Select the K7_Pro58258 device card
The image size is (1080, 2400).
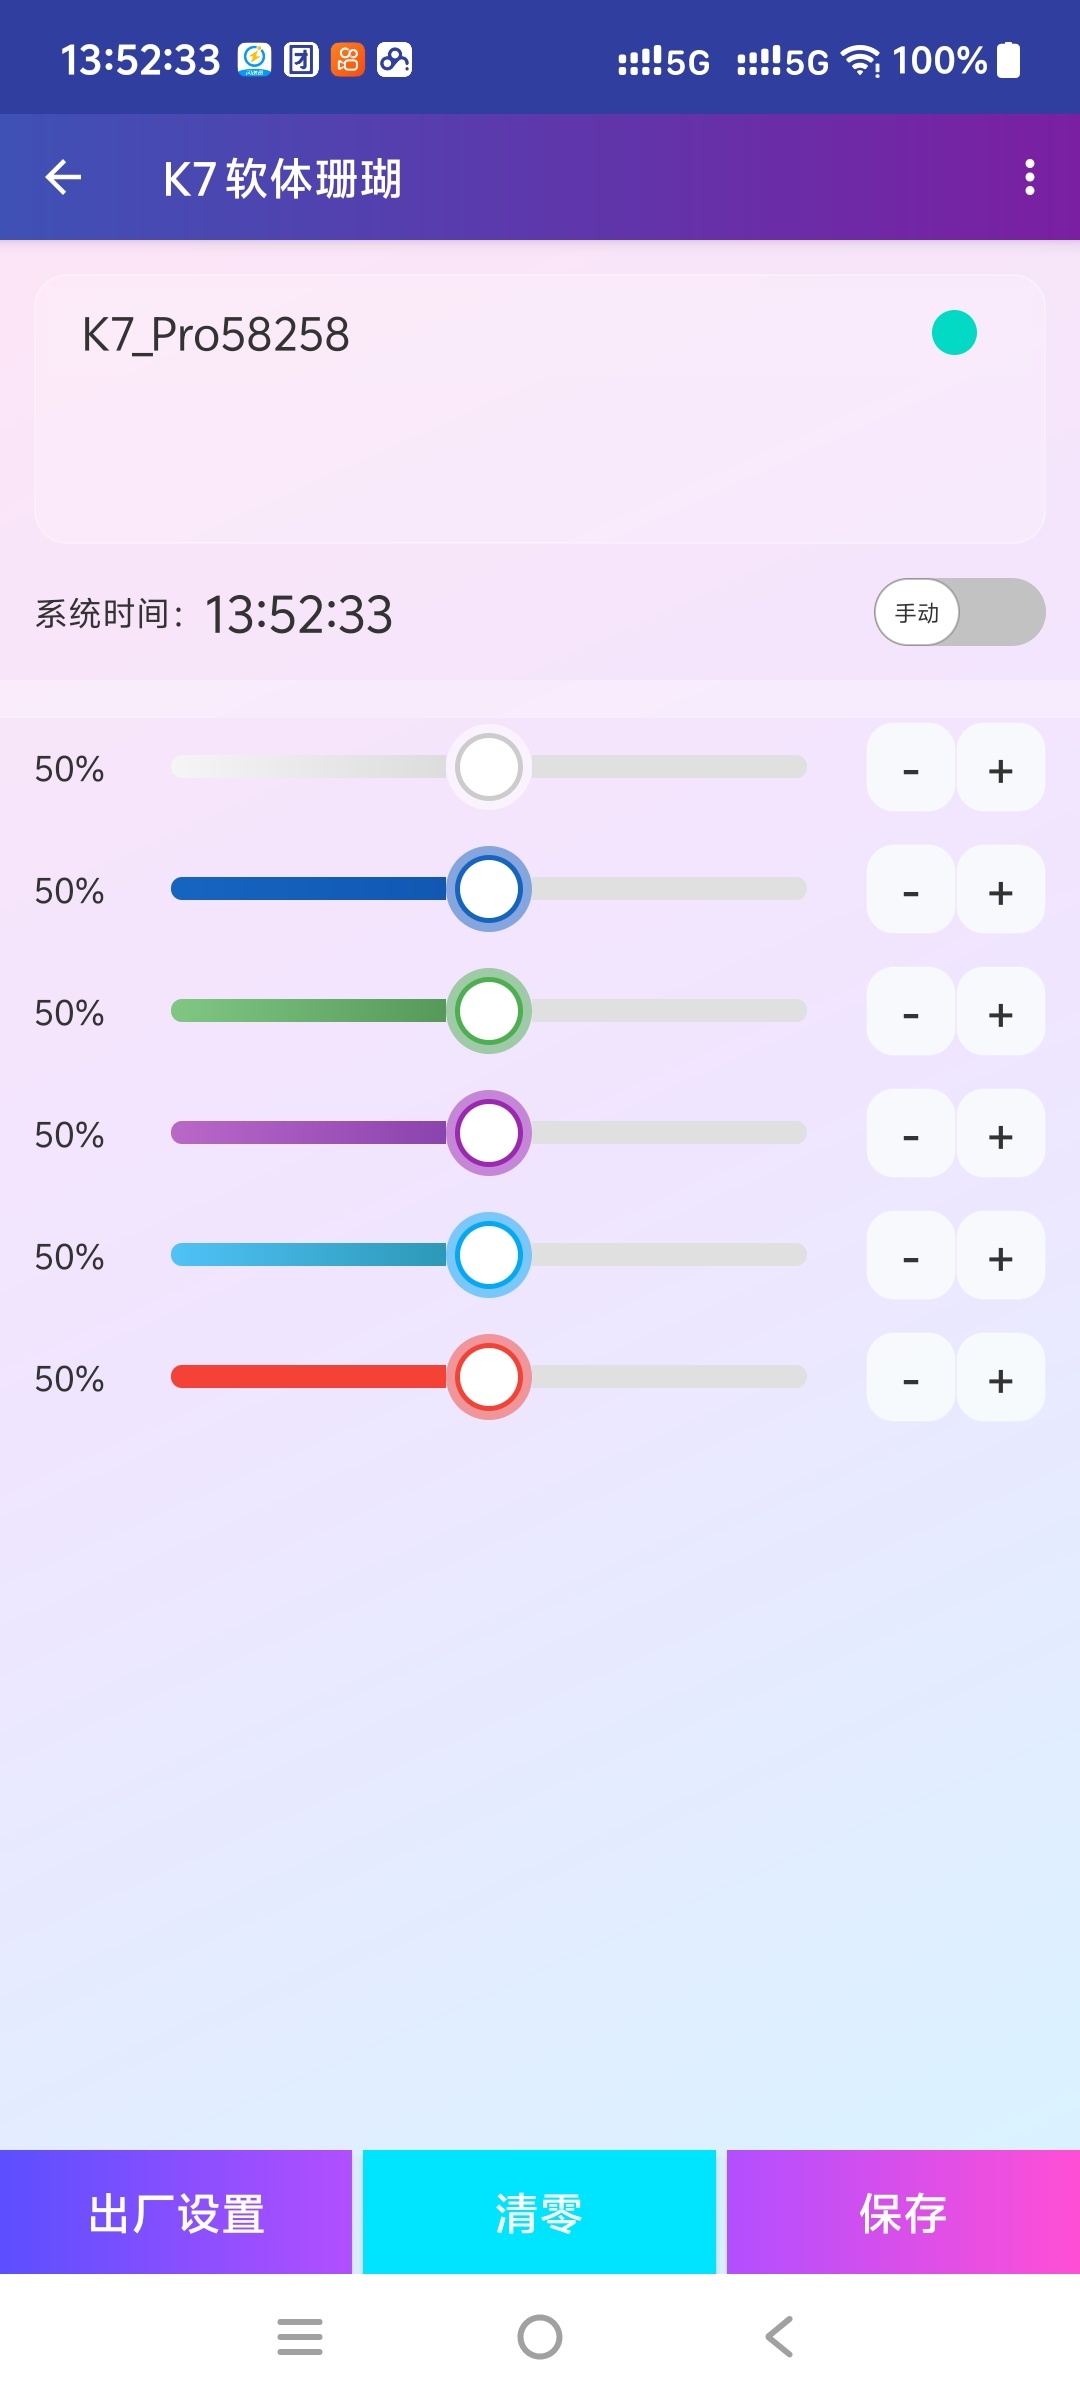click(540, 409)
